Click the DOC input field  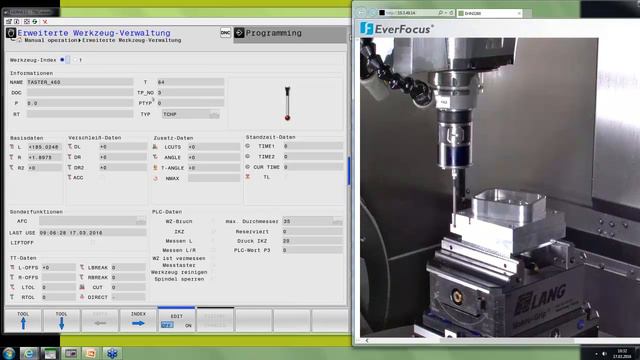(x=80, y=93)
